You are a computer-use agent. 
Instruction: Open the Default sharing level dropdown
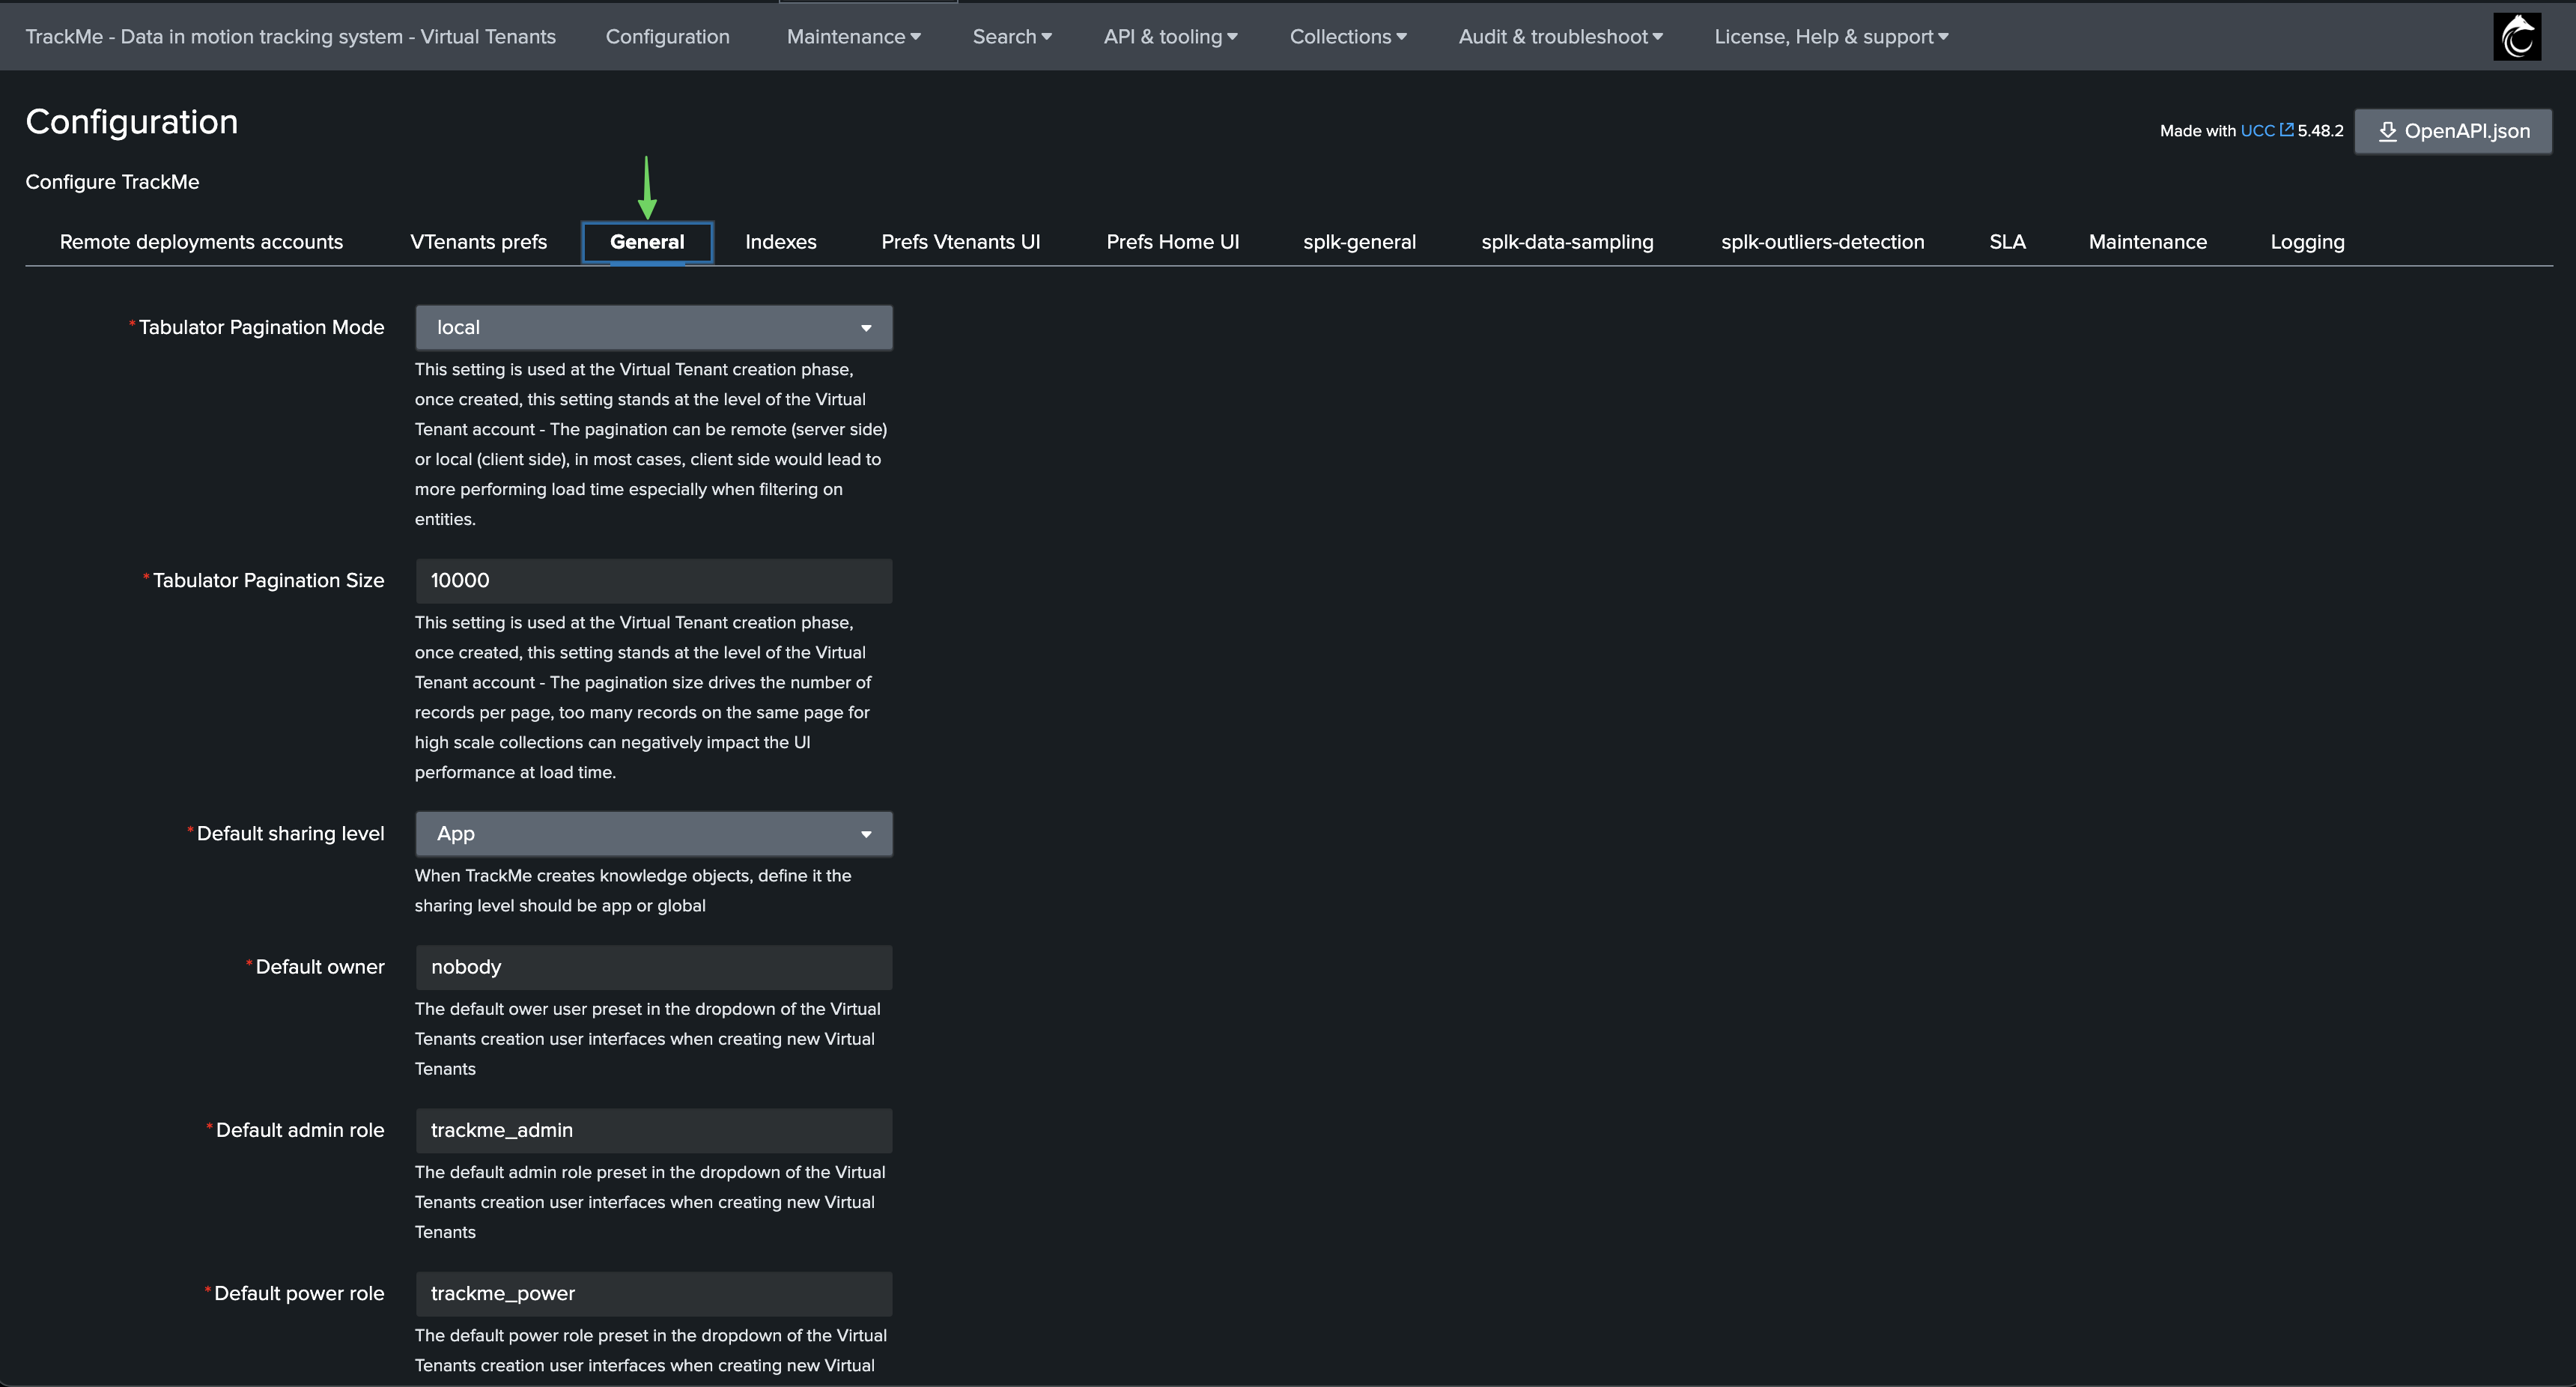(654, 834)
